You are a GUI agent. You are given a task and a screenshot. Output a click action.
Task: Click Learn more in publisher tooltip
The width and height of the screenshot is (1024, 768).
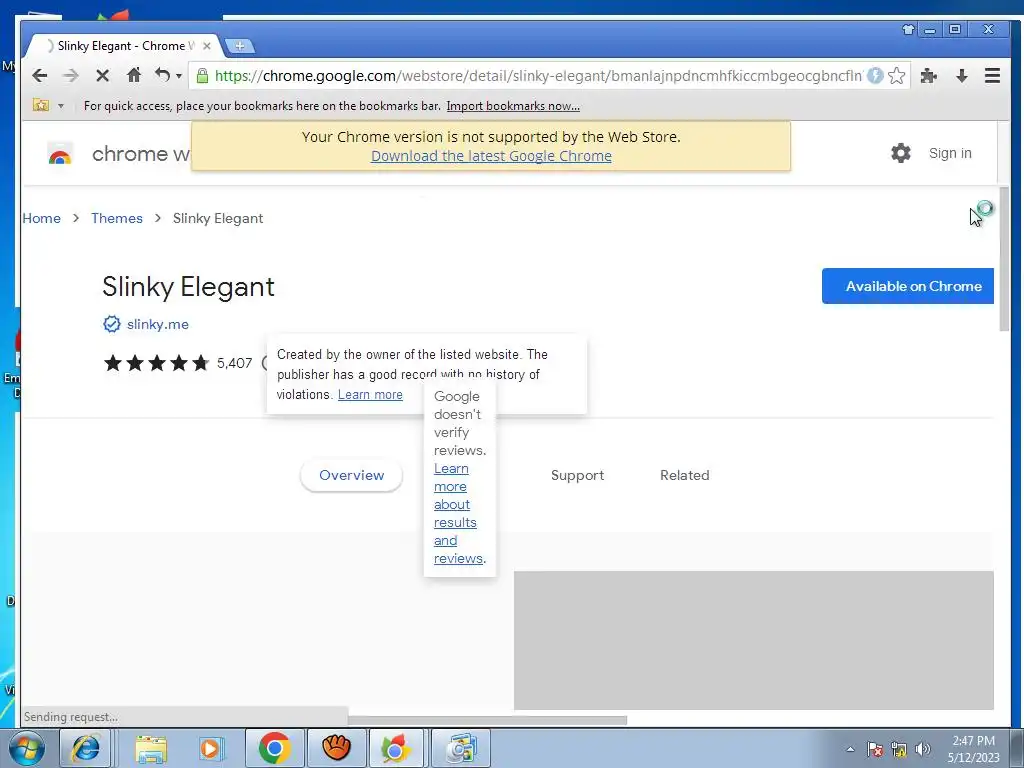pyautogui.click(x=370, y=394)
